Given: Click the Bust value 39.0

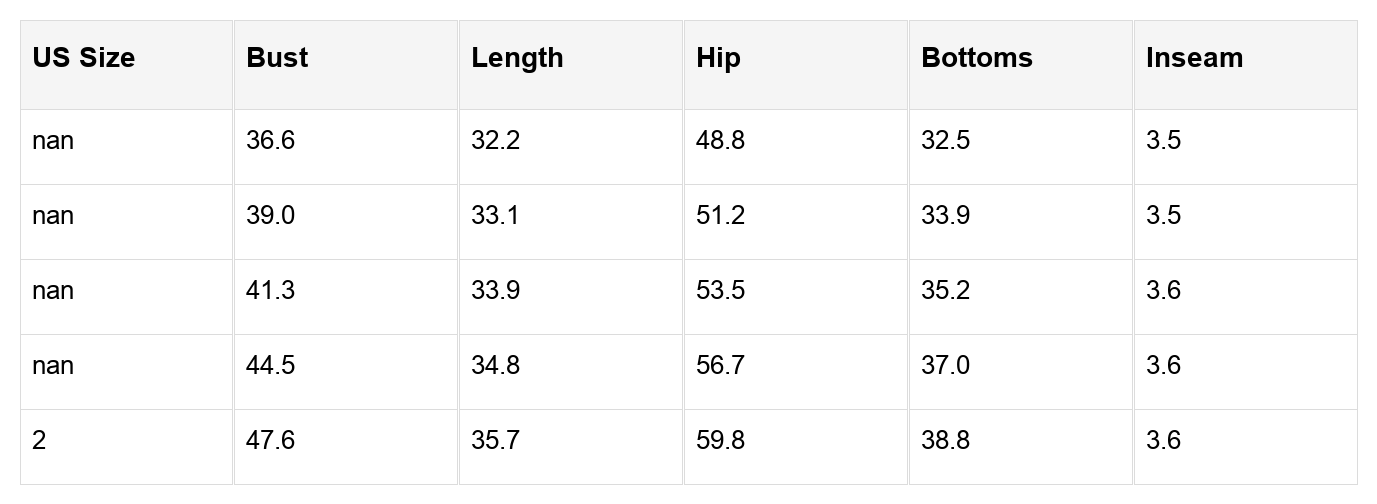Looking at the screenshot, I should [x=270, y=216].
